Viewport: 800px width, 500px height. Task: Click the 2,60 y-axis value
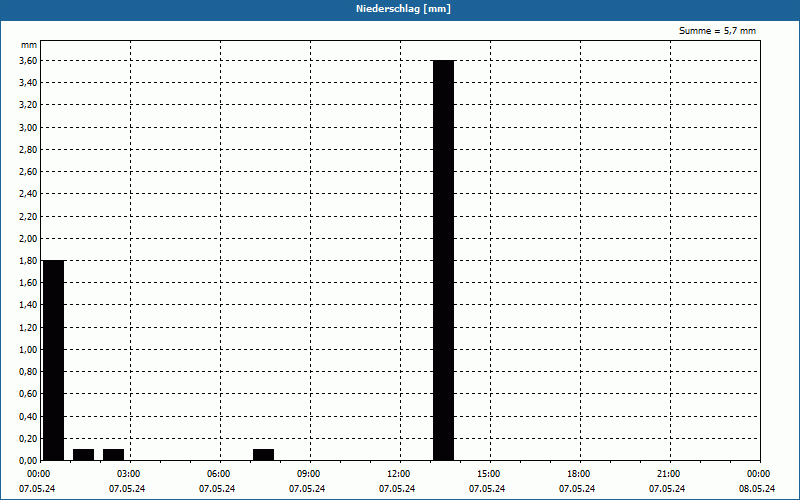[x=28, y=172]
